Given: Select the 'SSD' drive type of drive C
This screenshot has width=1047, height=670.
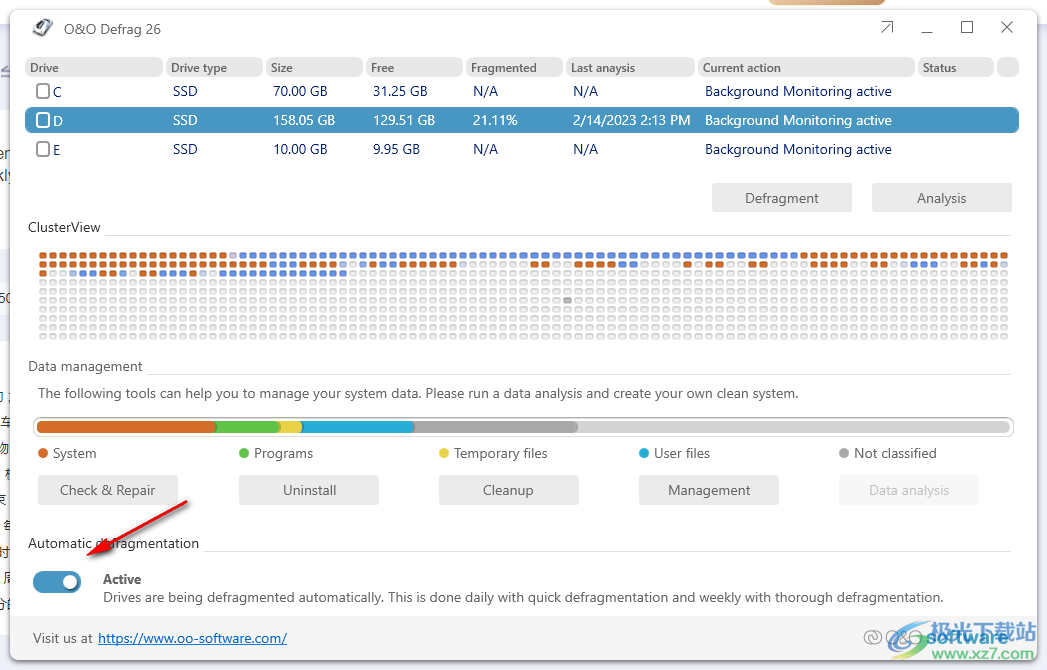Looking at the screenshot, I should [x=185, y=91].
